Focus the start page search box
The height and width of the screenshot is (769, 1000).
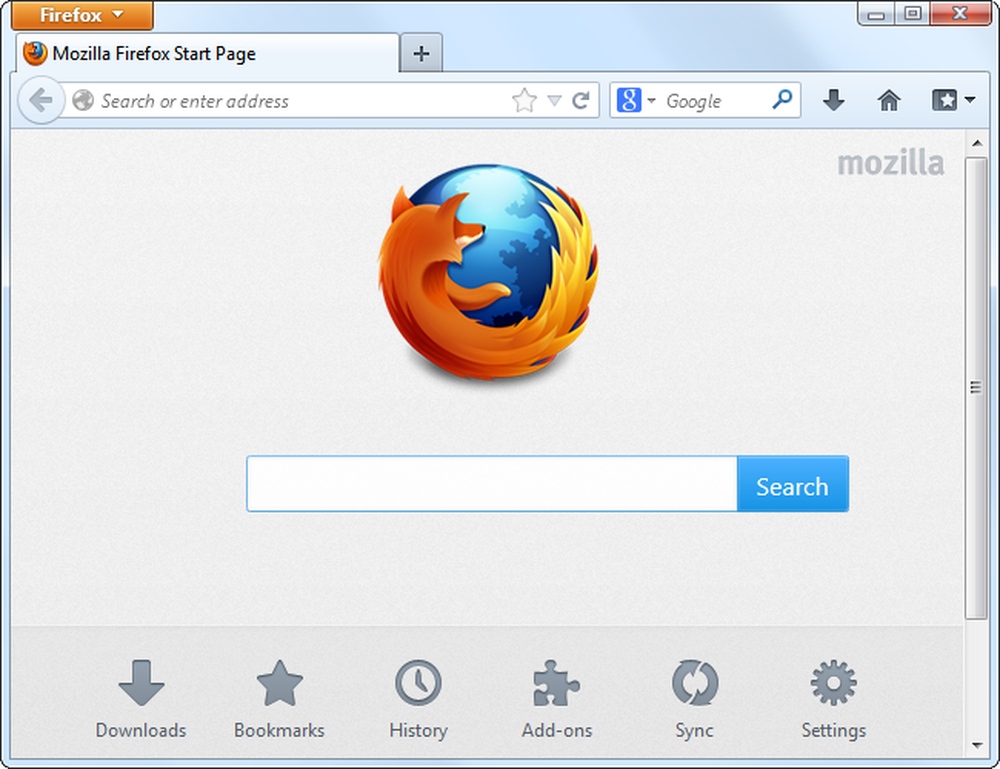click(x=492, y=484)
